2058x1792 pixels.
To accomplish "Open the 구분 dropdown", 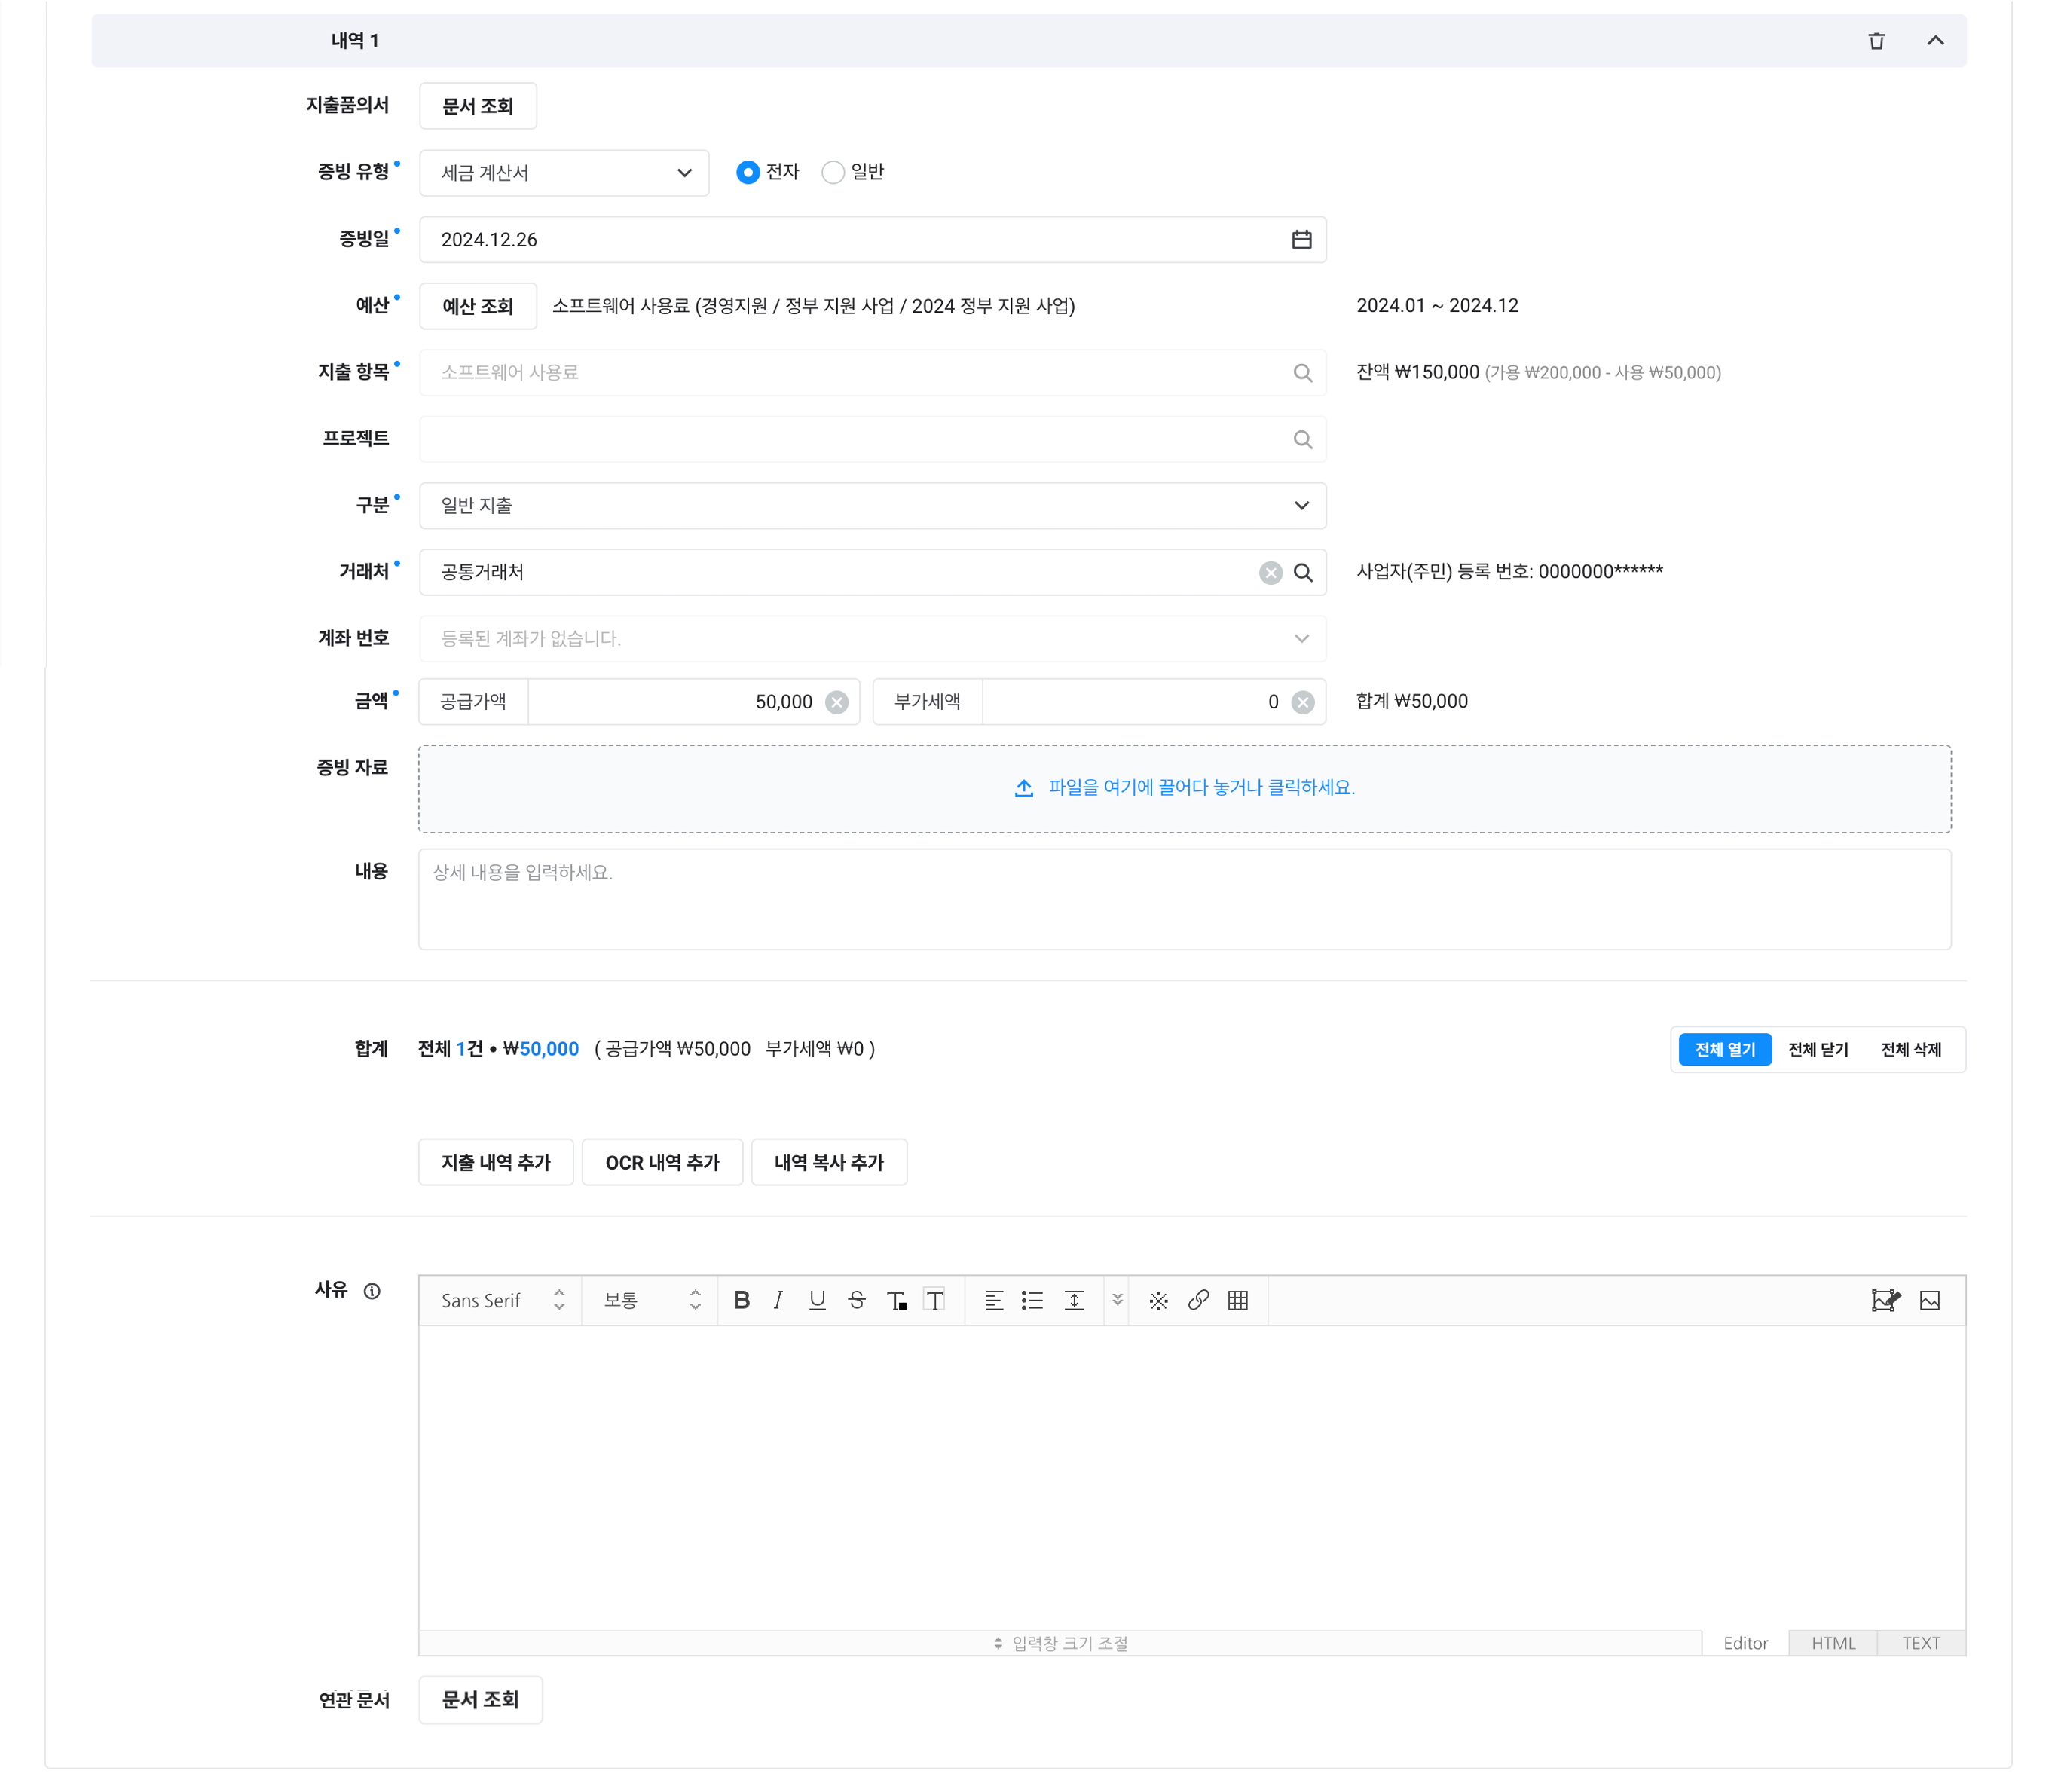I will click(x=872, y=506).
